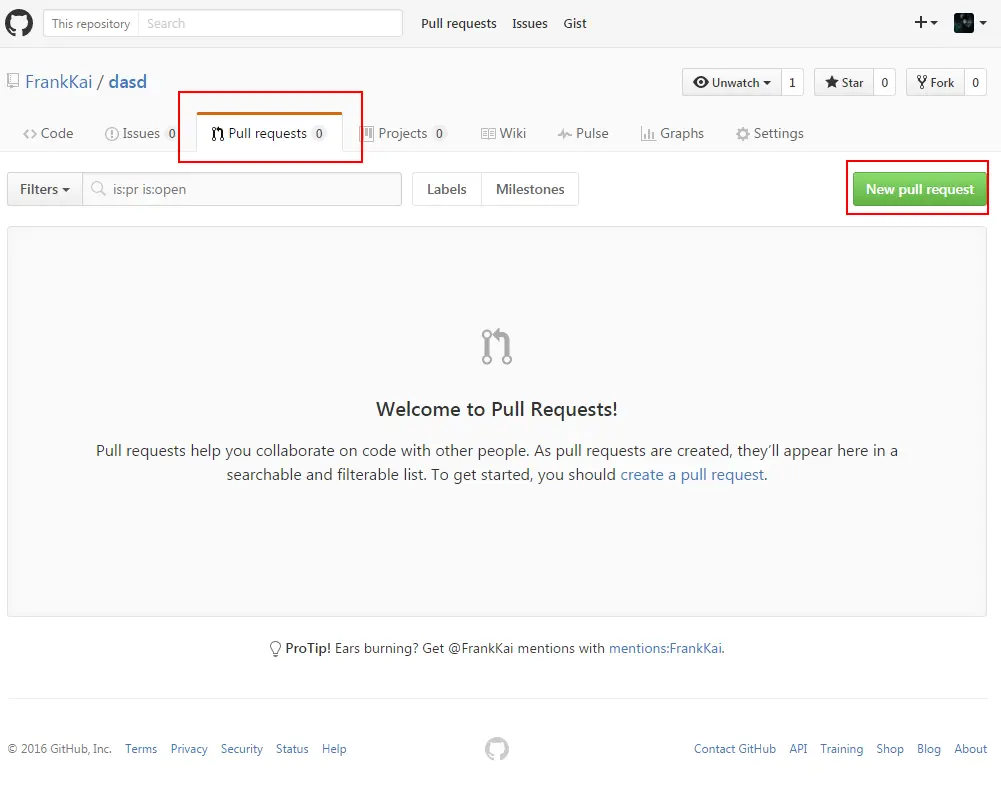Click the watchers count 1
Screen dimensions: 1001x794
coord(792,82)
